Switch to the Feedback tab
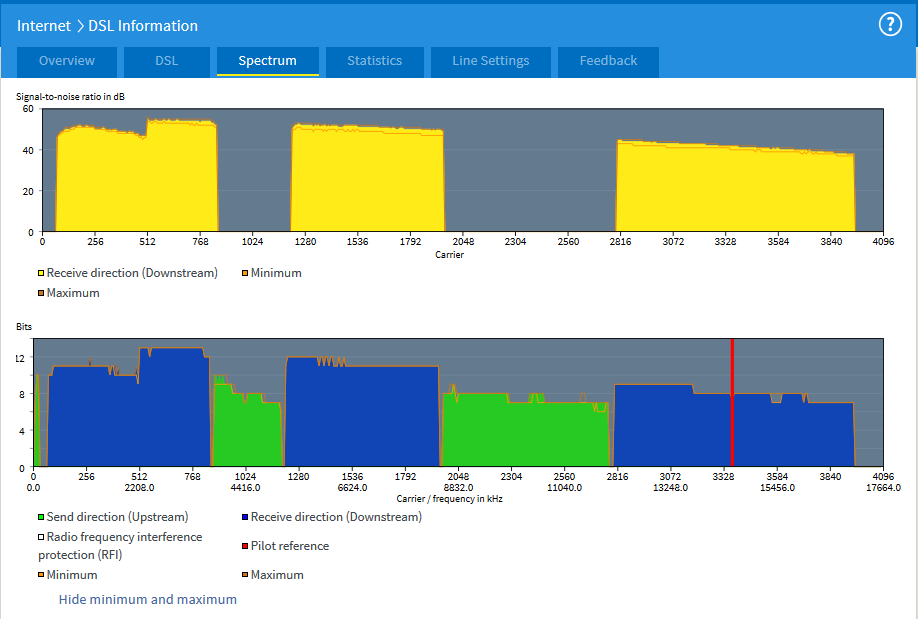918x619 pixels. pyautogui.click(x=608, y=61)
